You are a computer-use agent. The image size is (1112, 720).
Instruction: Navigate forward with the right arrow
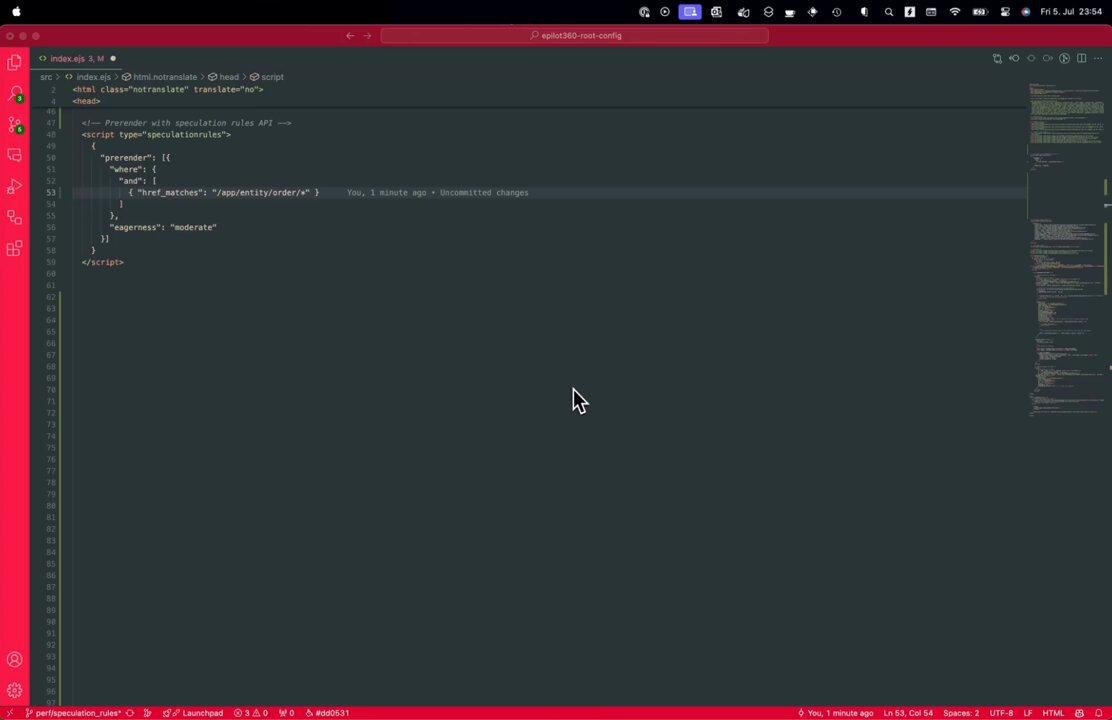click(x=367, y=35)
